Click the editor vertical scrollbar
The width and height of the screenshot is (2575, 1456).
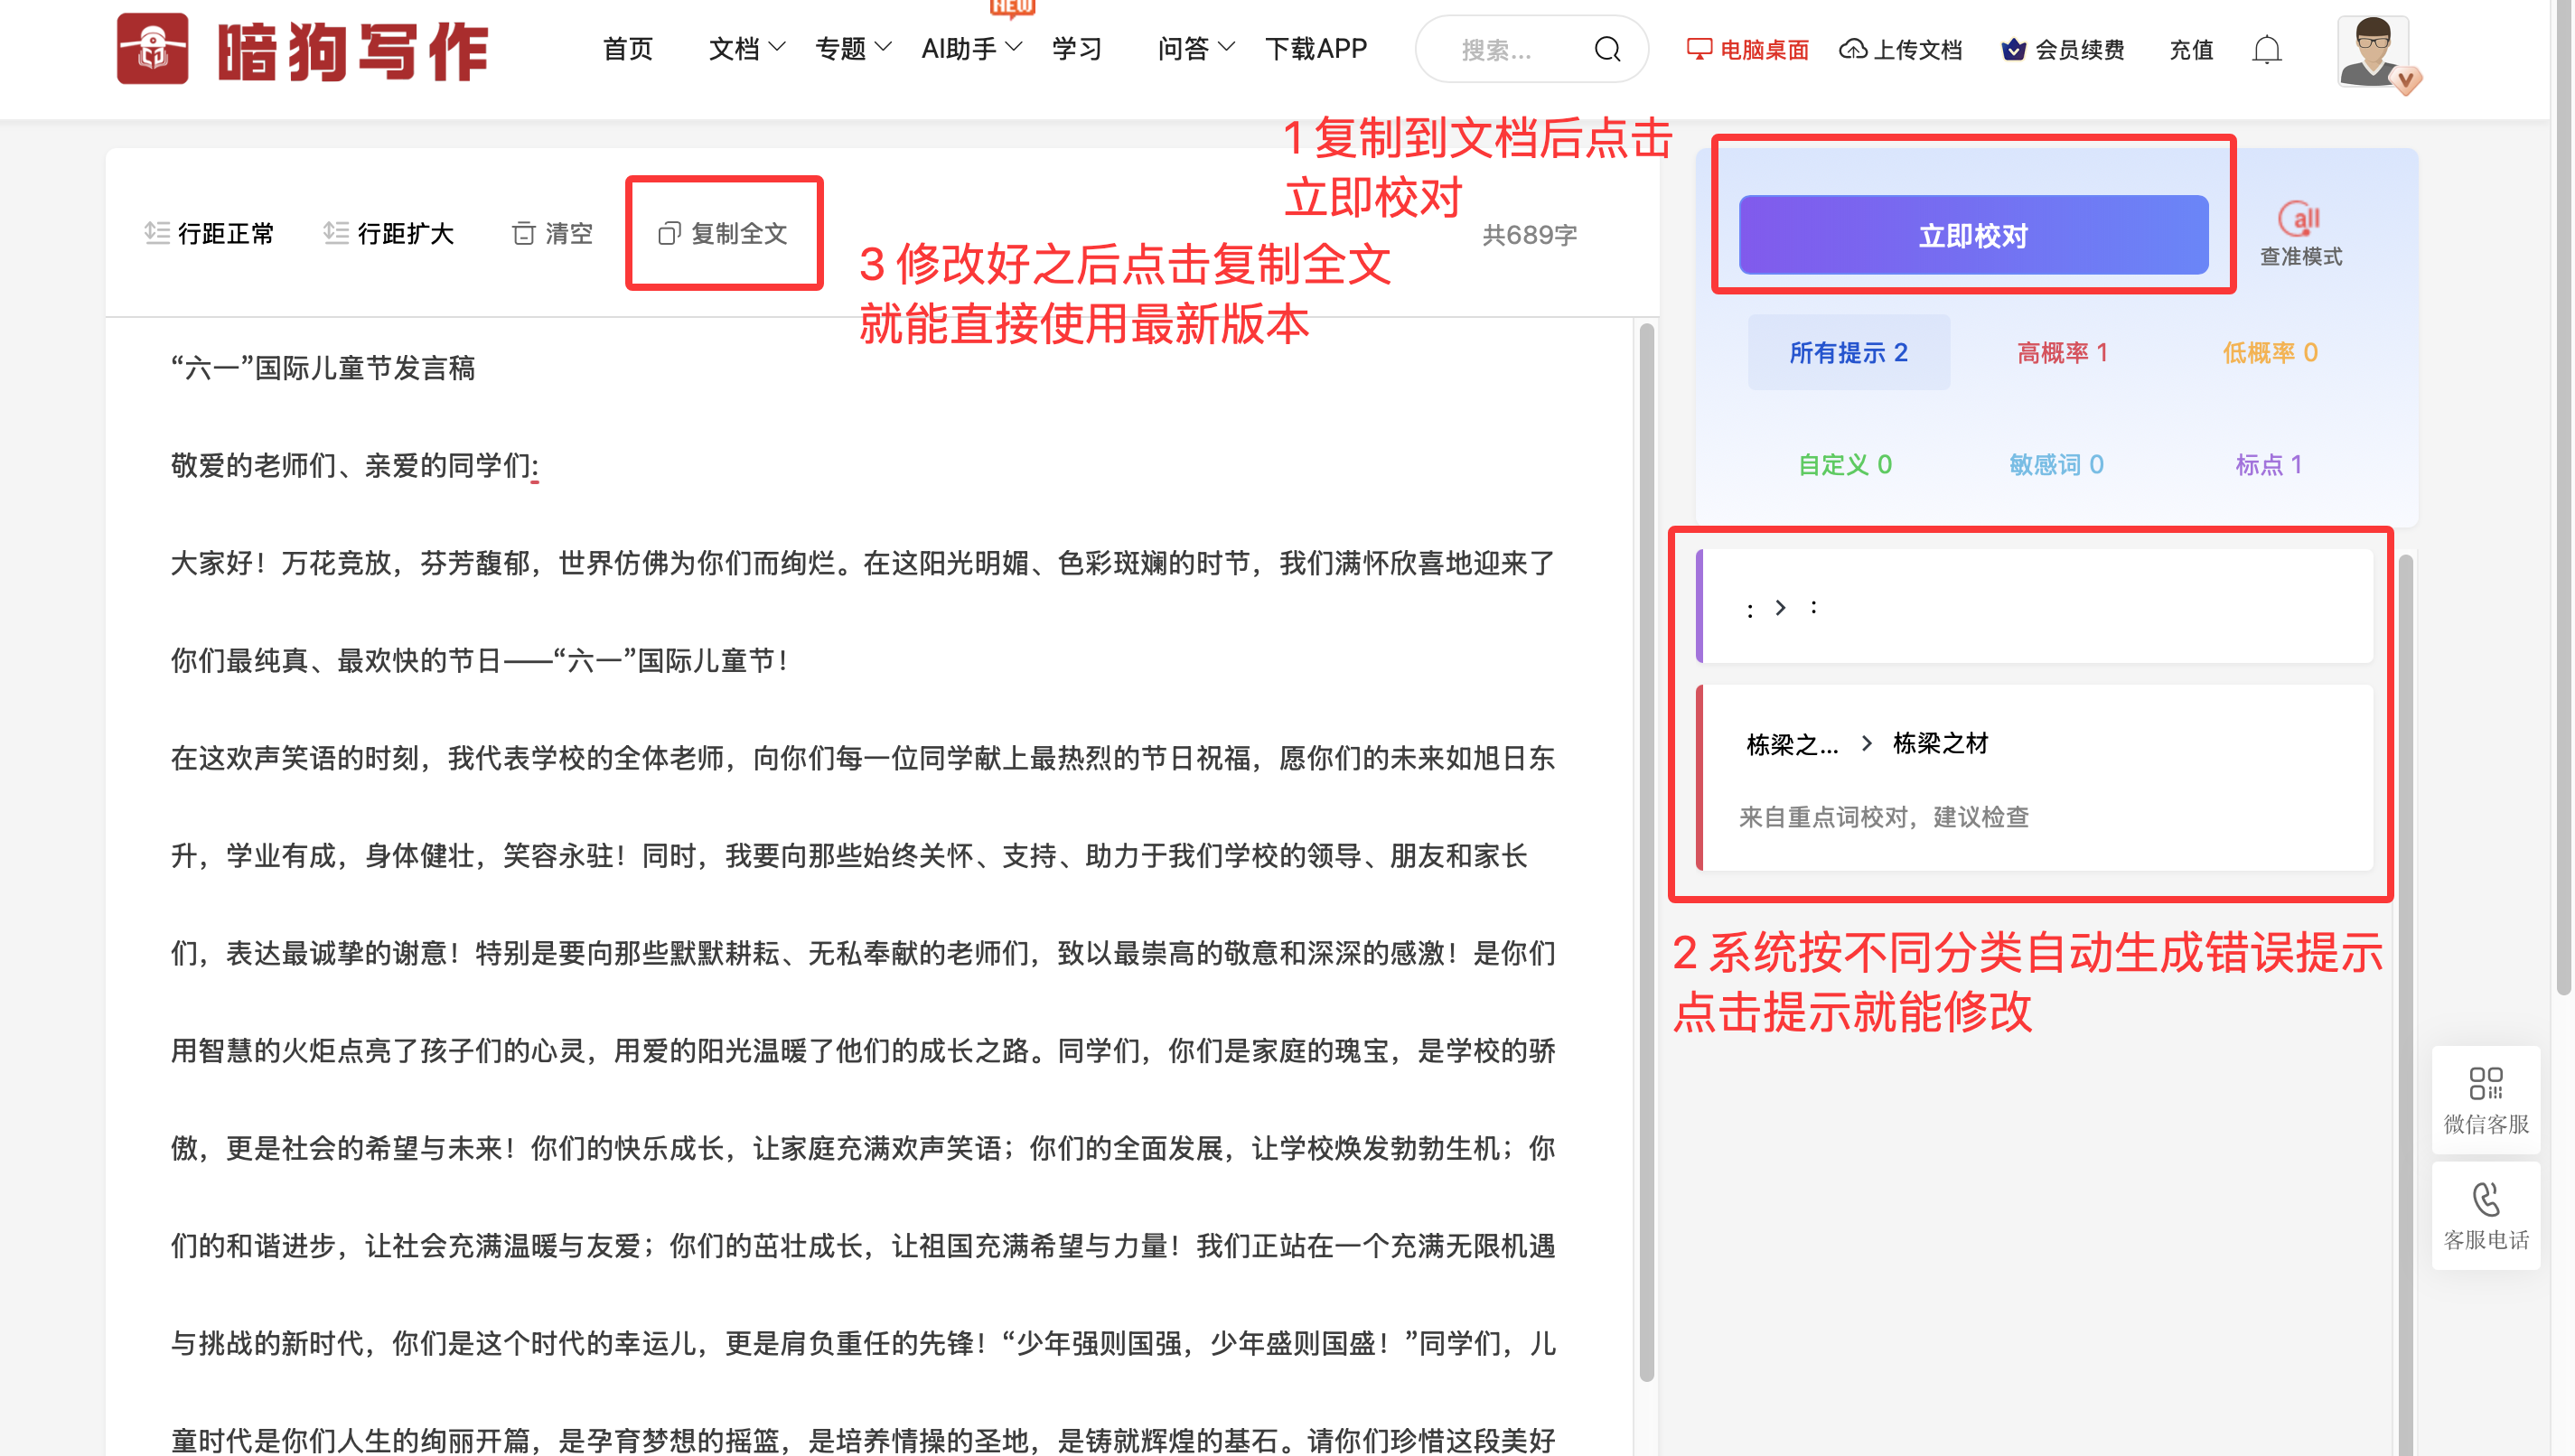1646,850
